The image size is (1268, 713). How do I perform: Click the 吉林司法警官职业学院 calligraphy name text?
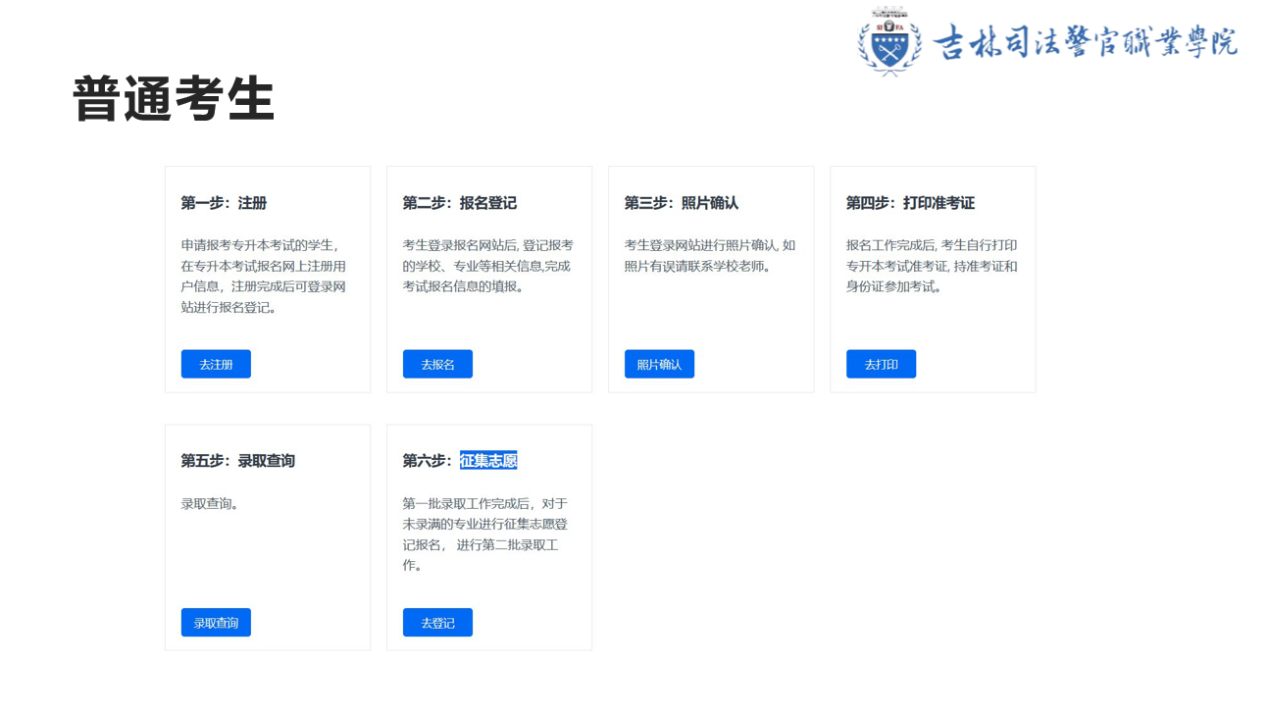click(x=1084, y=42)
